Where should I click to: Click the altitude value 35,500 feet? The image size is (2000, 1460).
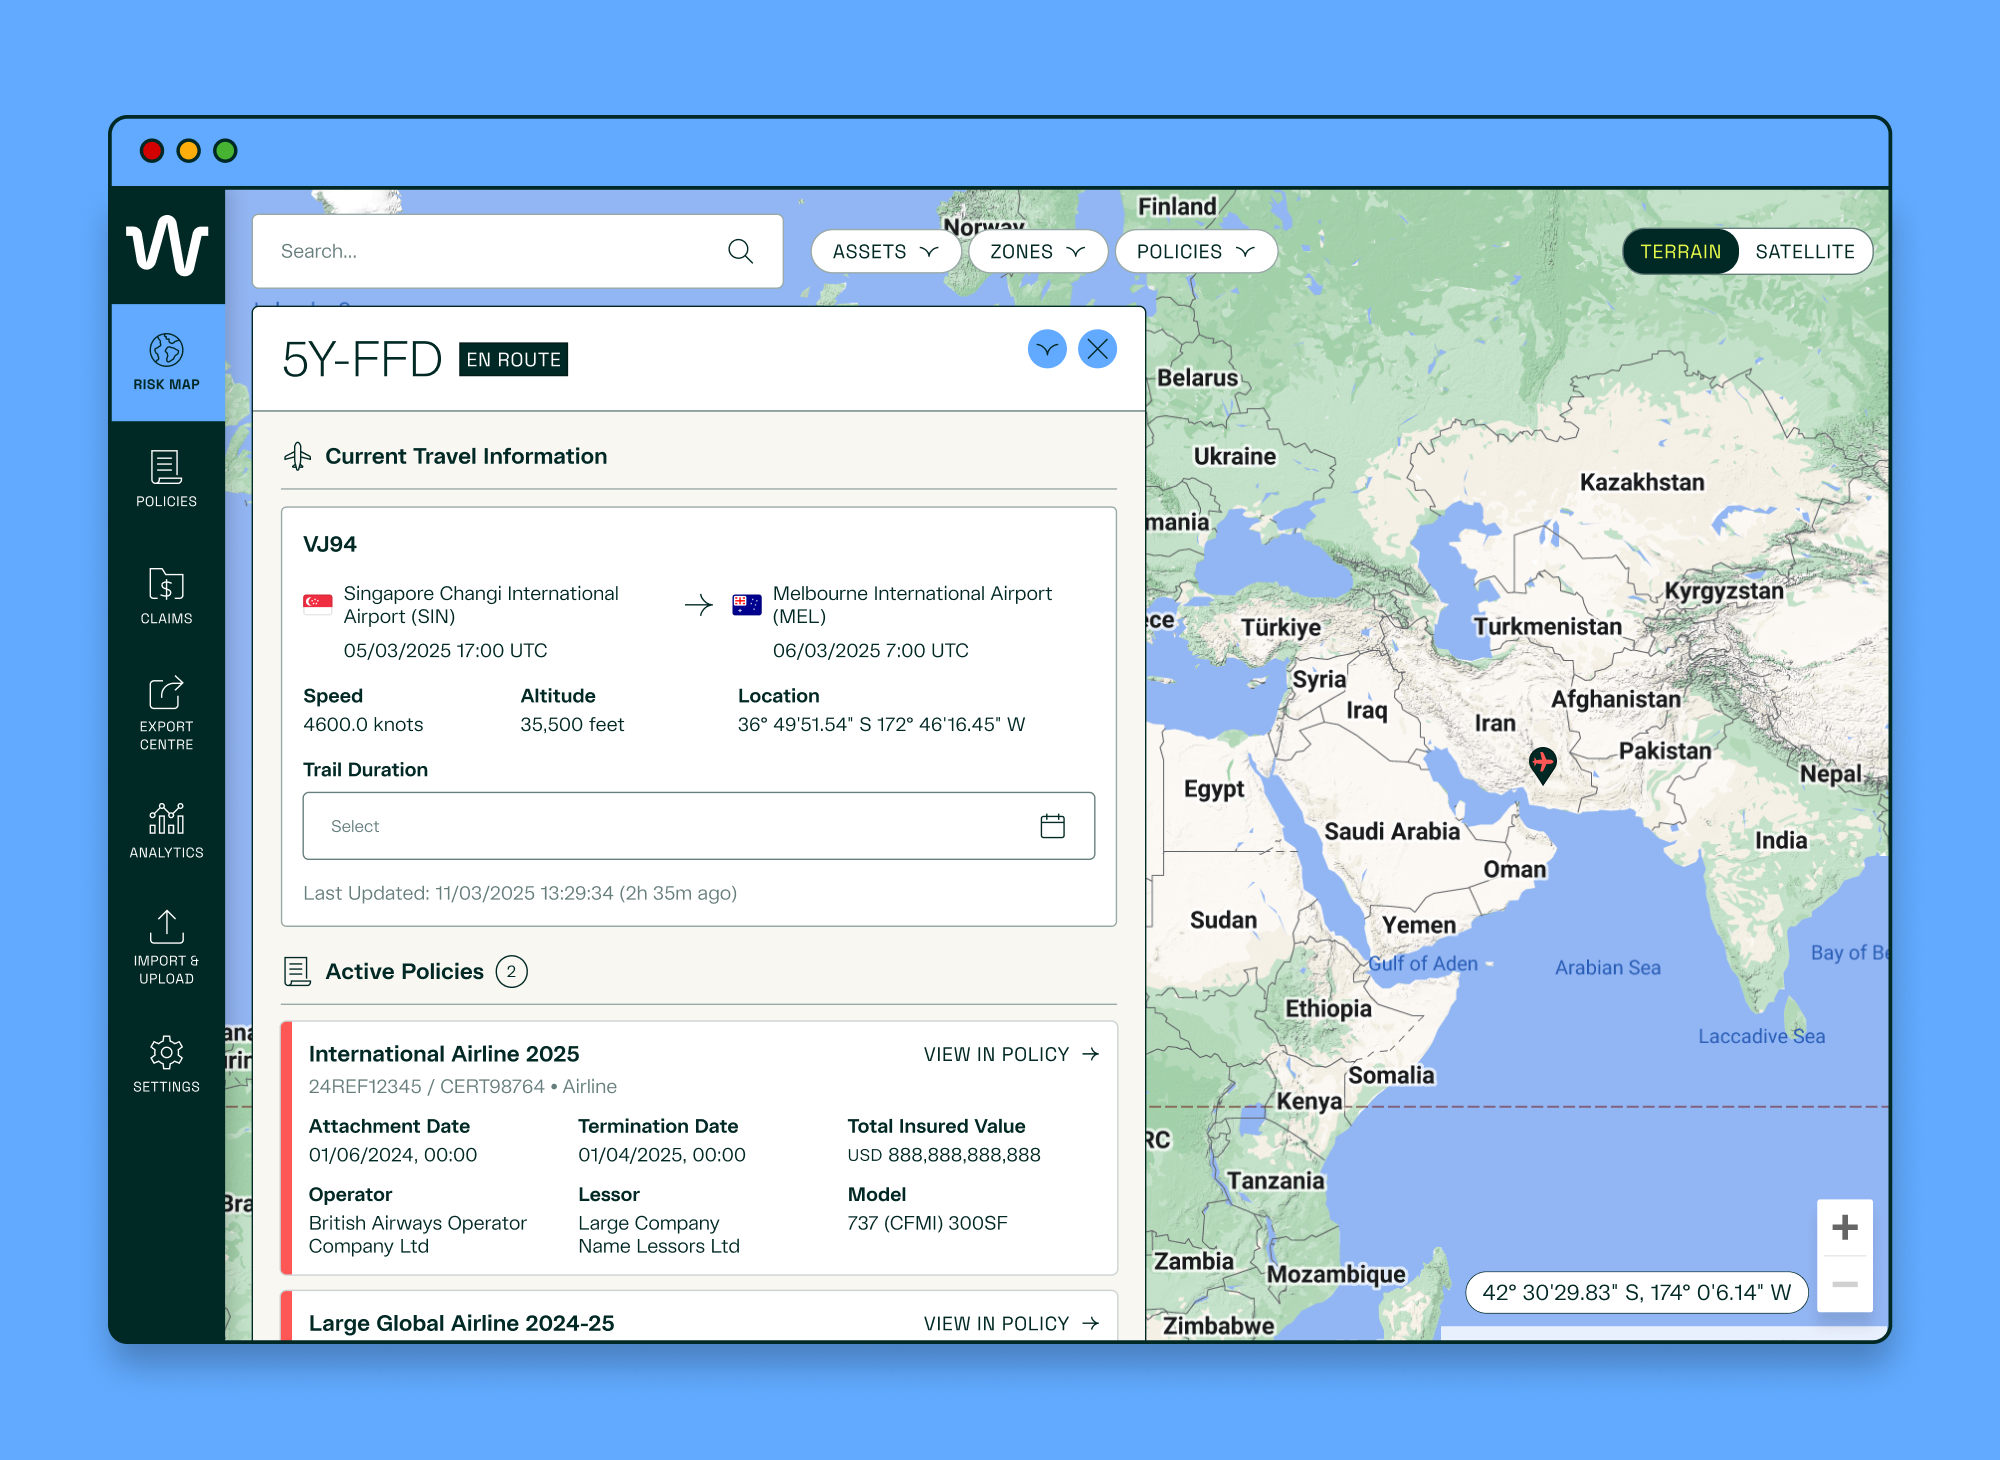point(572,725)
